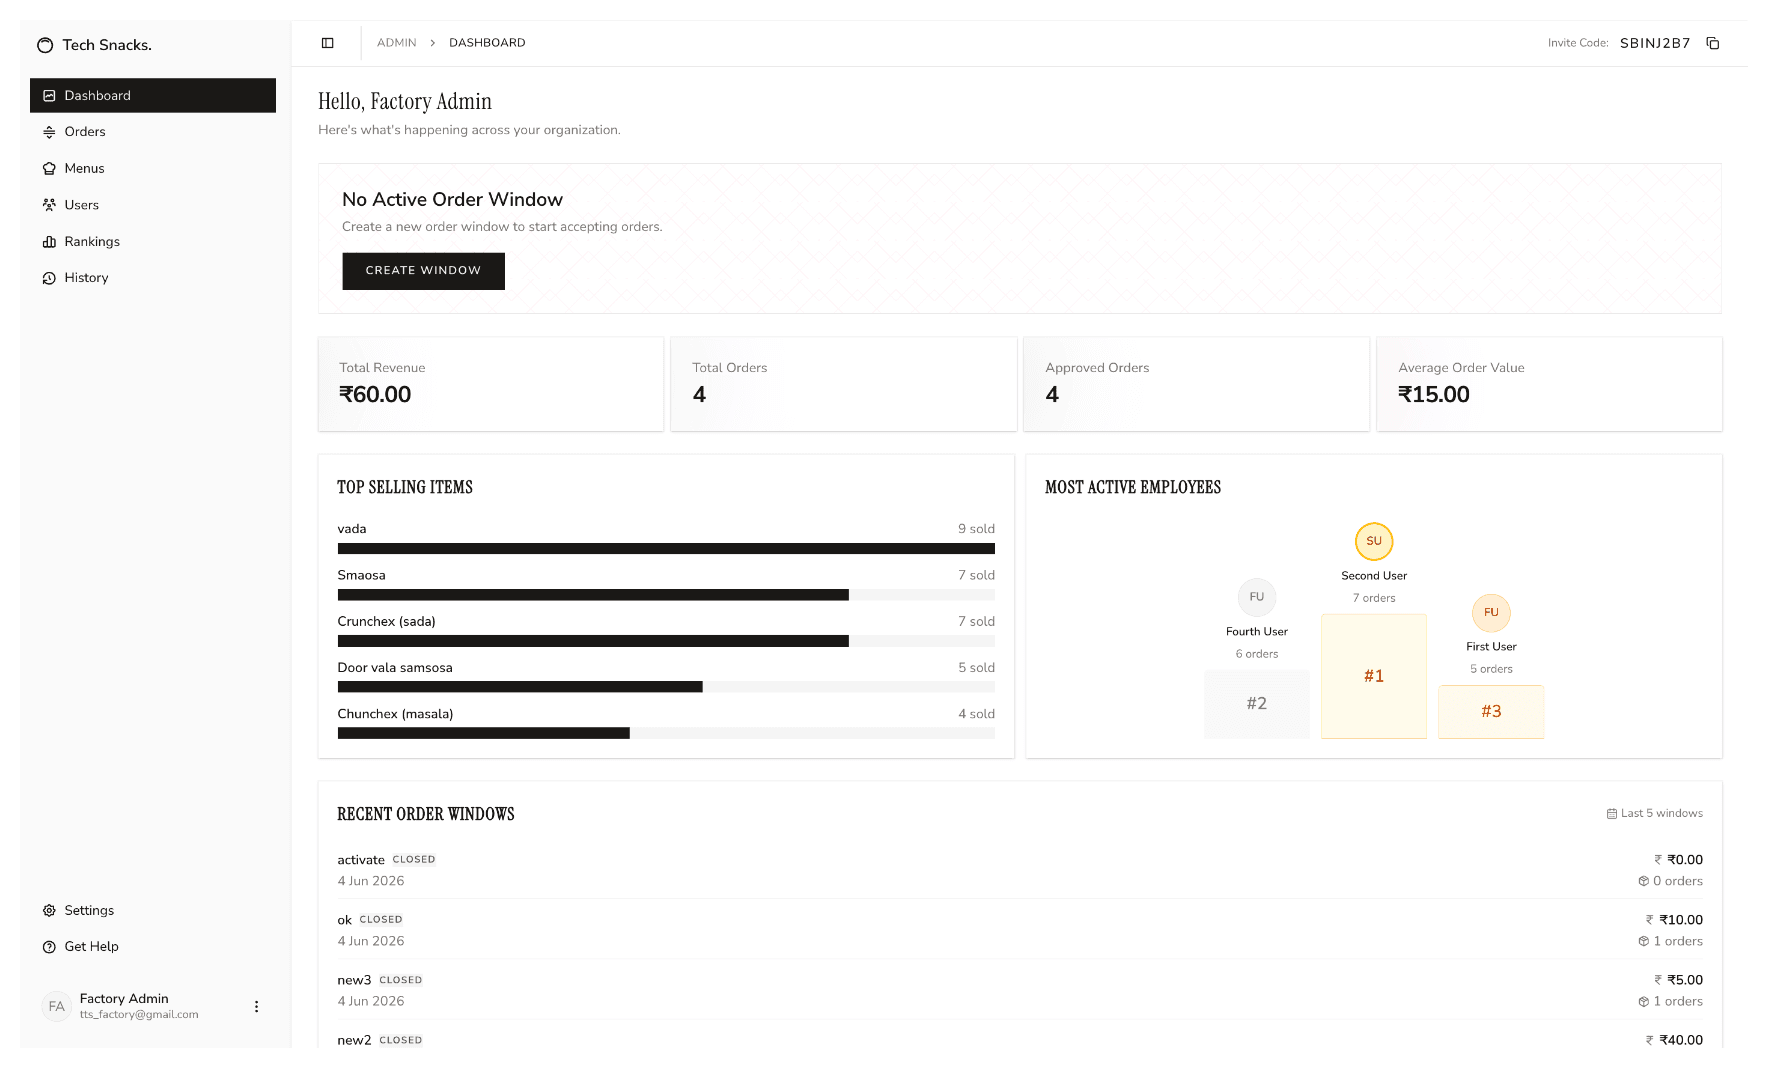Click the CLOSED badge beside activate
This screenshot has width=1767, height=1068.
click(x=414, y=860)
